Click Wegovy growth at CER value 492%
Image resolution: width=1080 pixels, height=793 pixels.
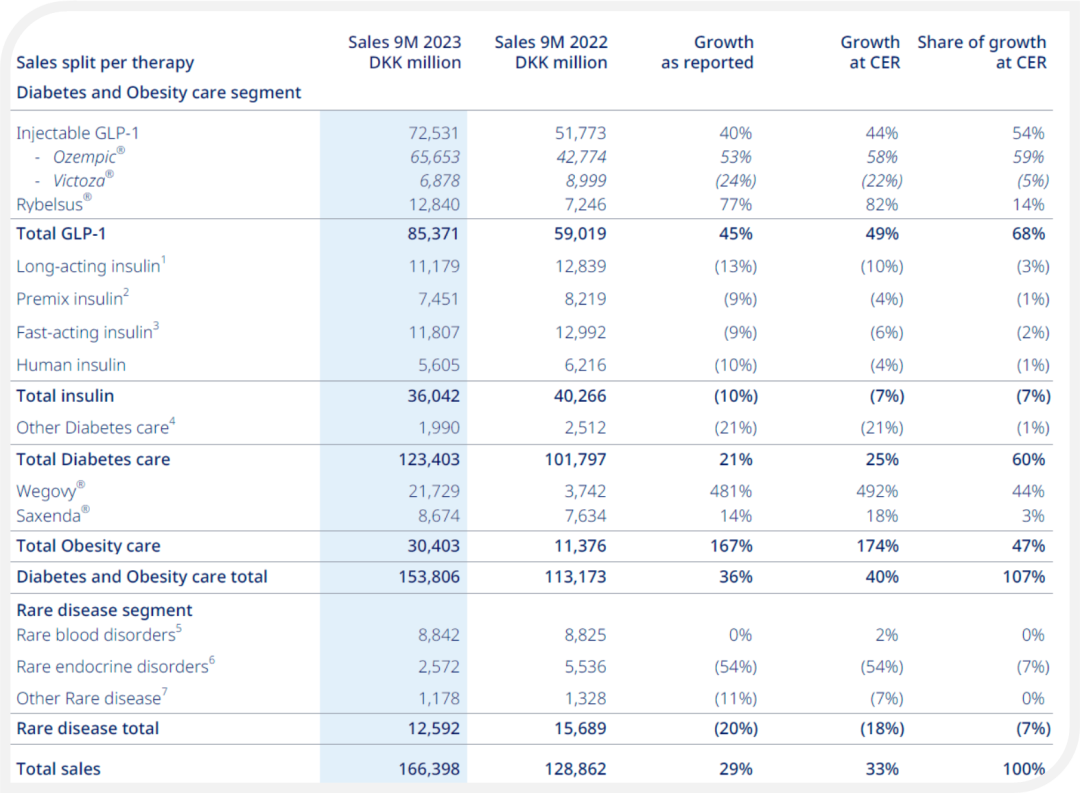(878, 491)
